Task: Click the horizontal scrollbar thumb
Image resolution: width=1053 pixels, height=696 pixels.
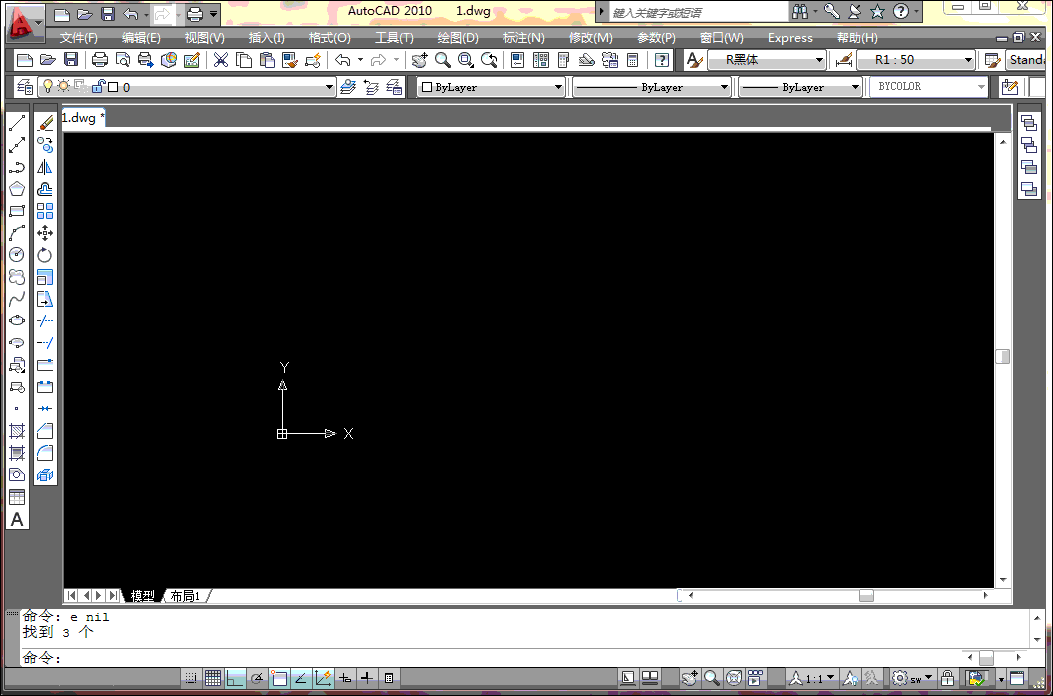Action: pyautogui.click(x=866, y=595)
